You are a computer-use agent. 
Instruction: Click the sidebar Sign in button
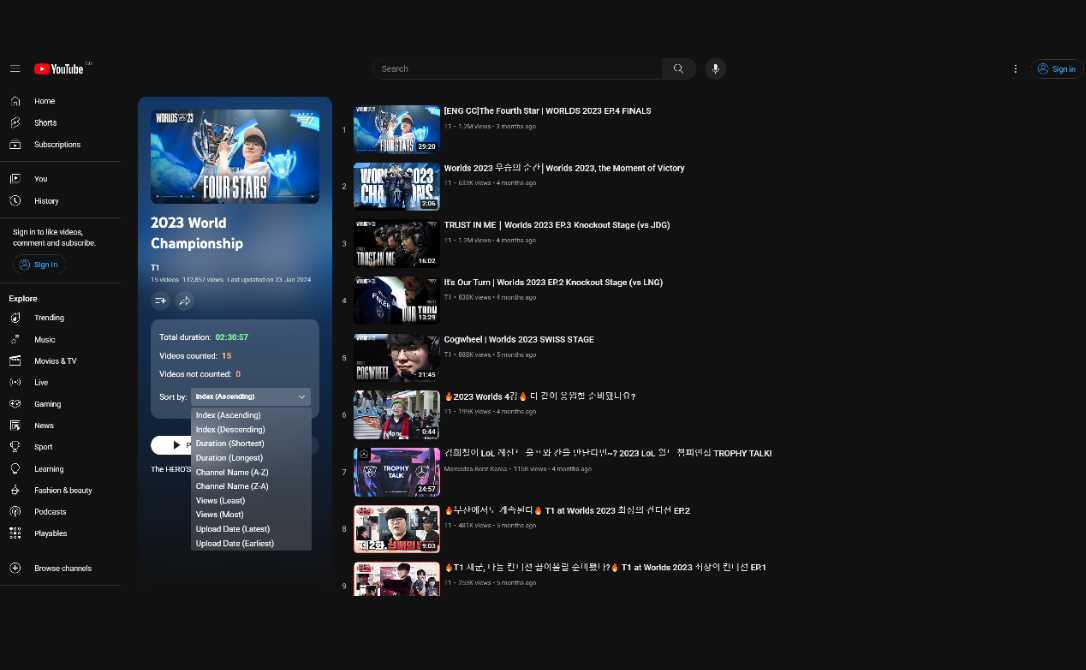pos(39,265)
